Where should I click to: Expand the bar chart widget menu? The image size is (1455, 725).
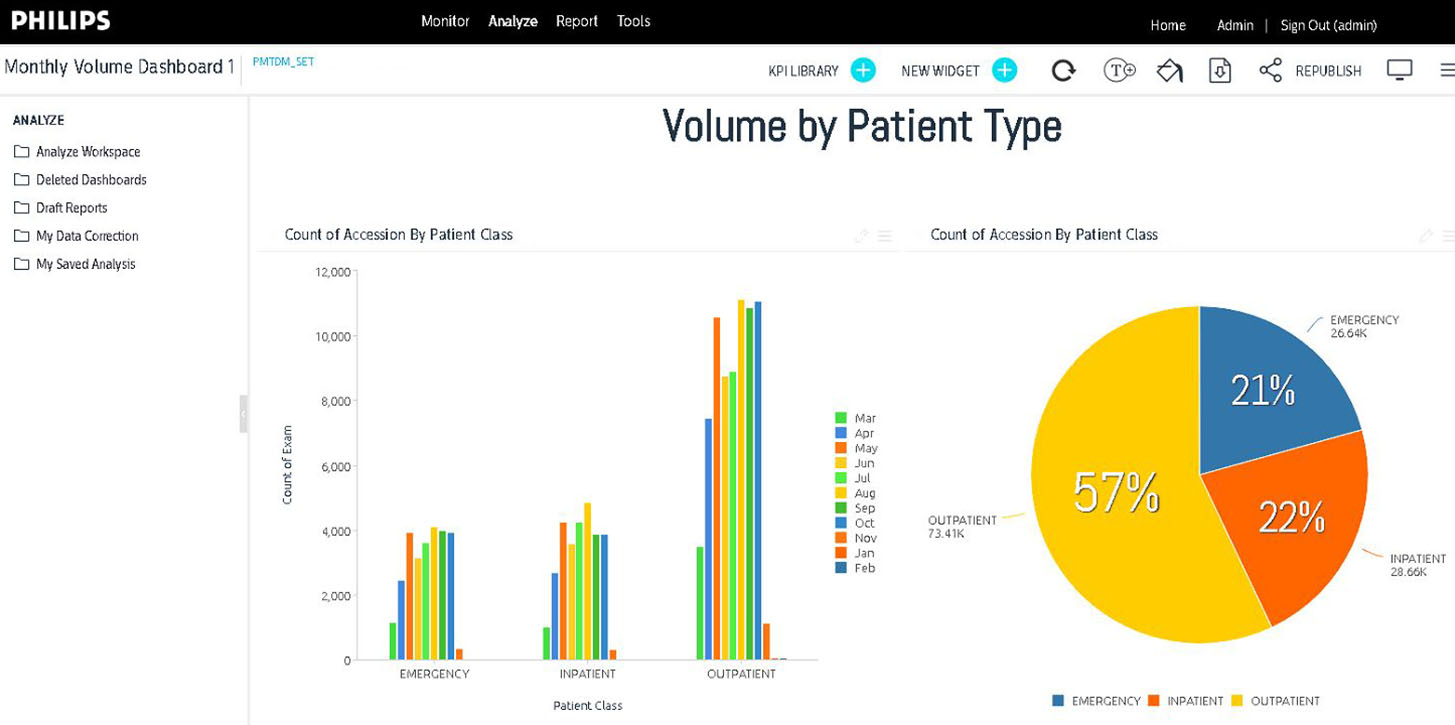884,236
